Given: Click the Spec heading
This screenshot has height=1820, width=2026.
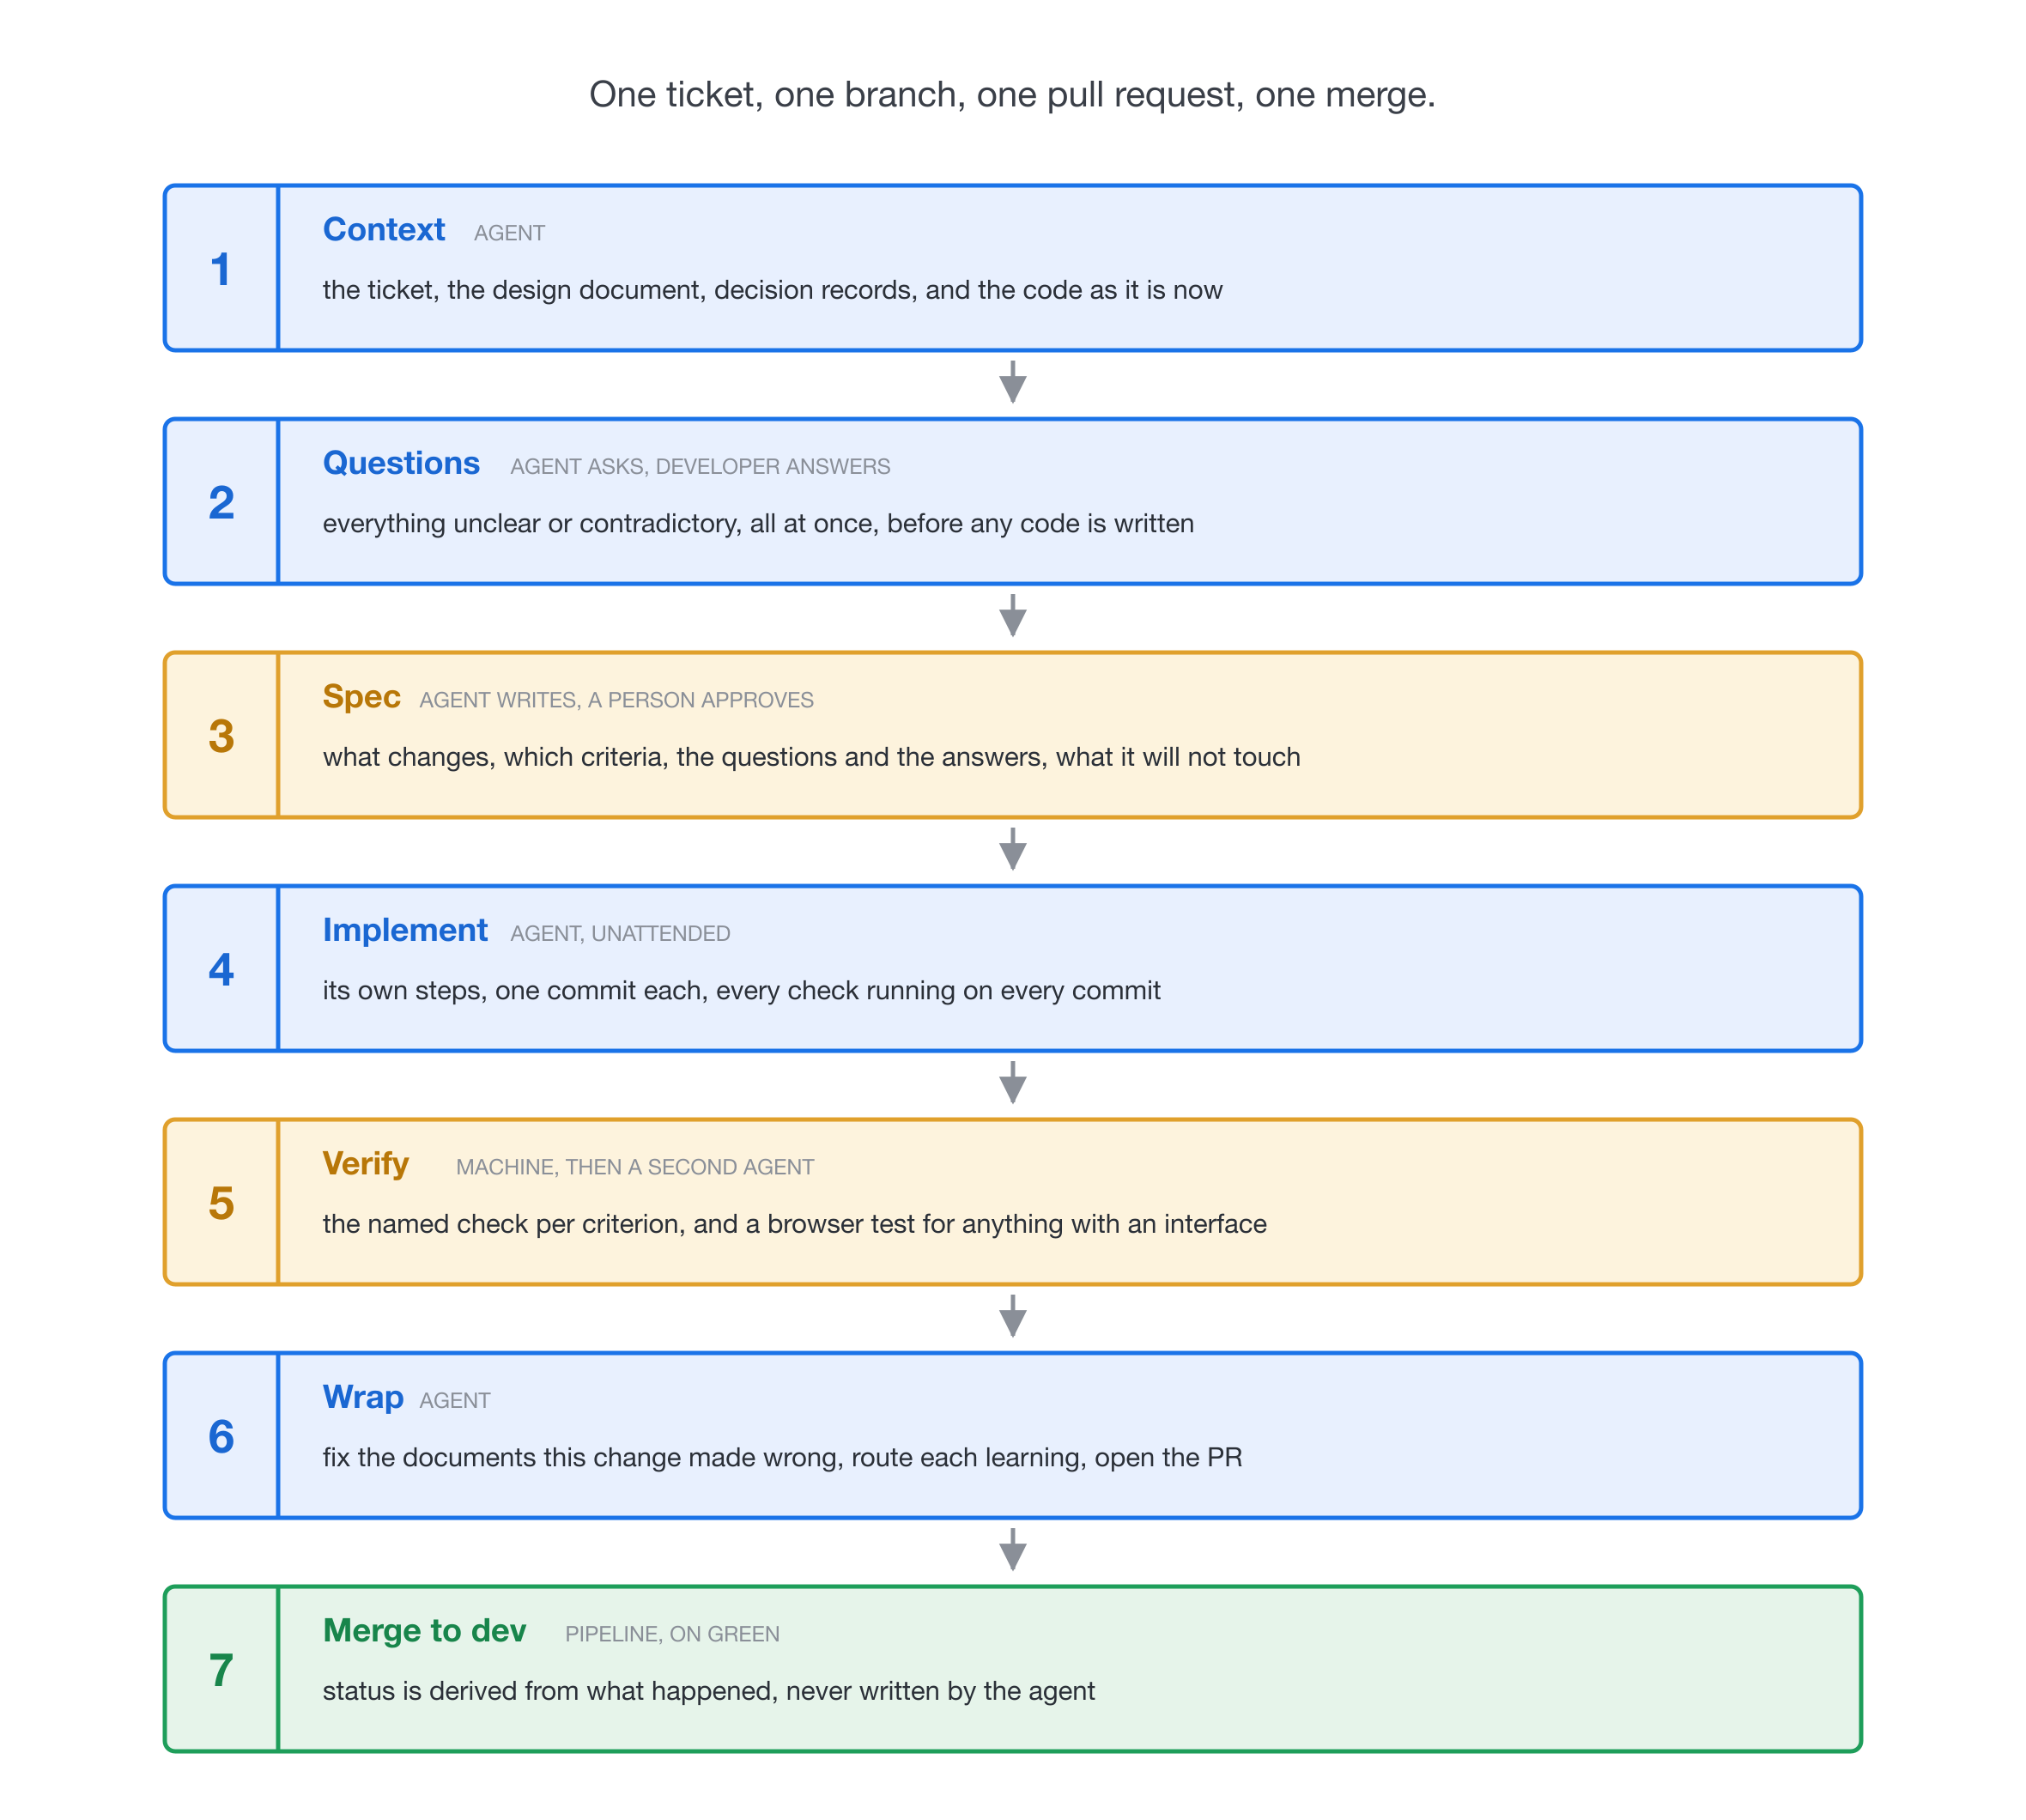Looking at the screenshot, I should point(361,697).
